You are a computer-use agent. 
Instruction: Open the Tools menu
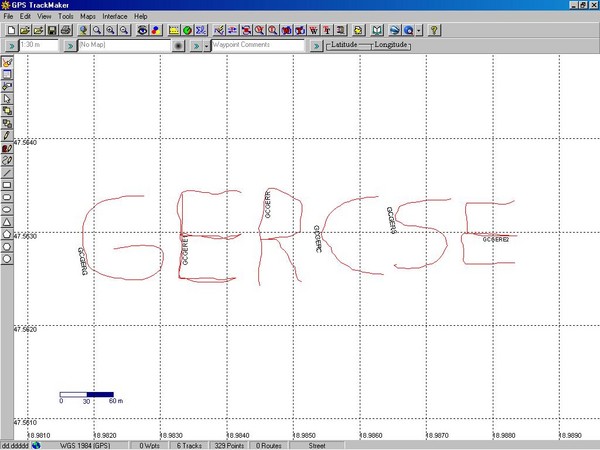point(66,17)
